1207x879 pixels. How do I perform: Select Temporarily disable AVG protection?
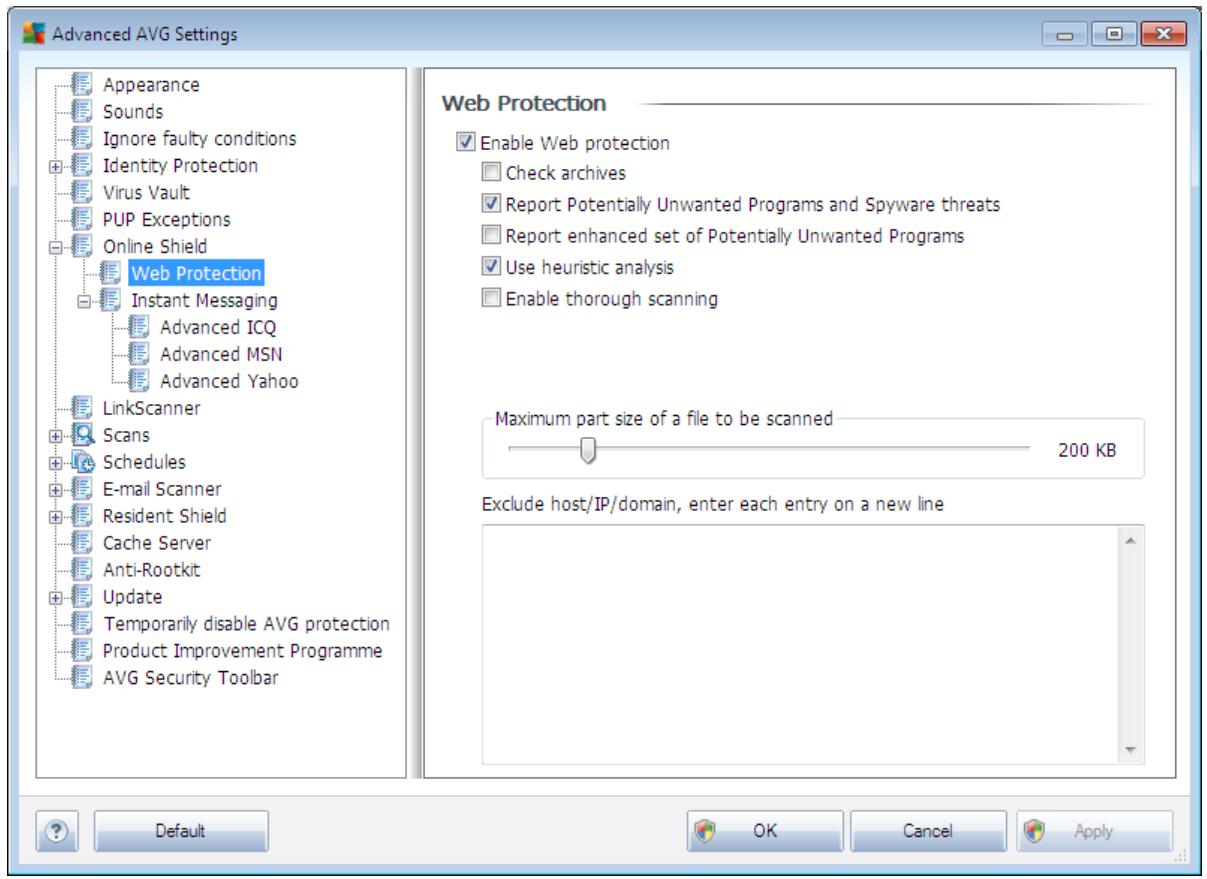coord(246,625)
